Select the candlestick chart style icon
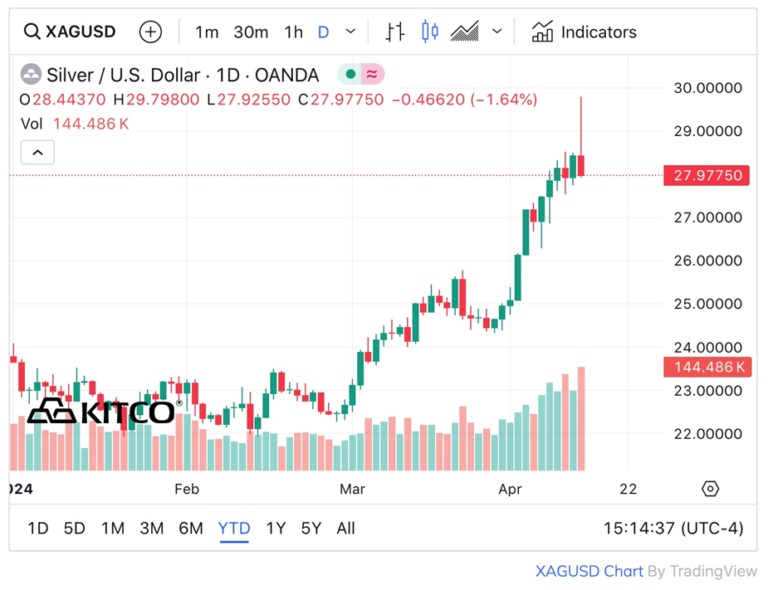768x590 pixels. pos(430,32)
